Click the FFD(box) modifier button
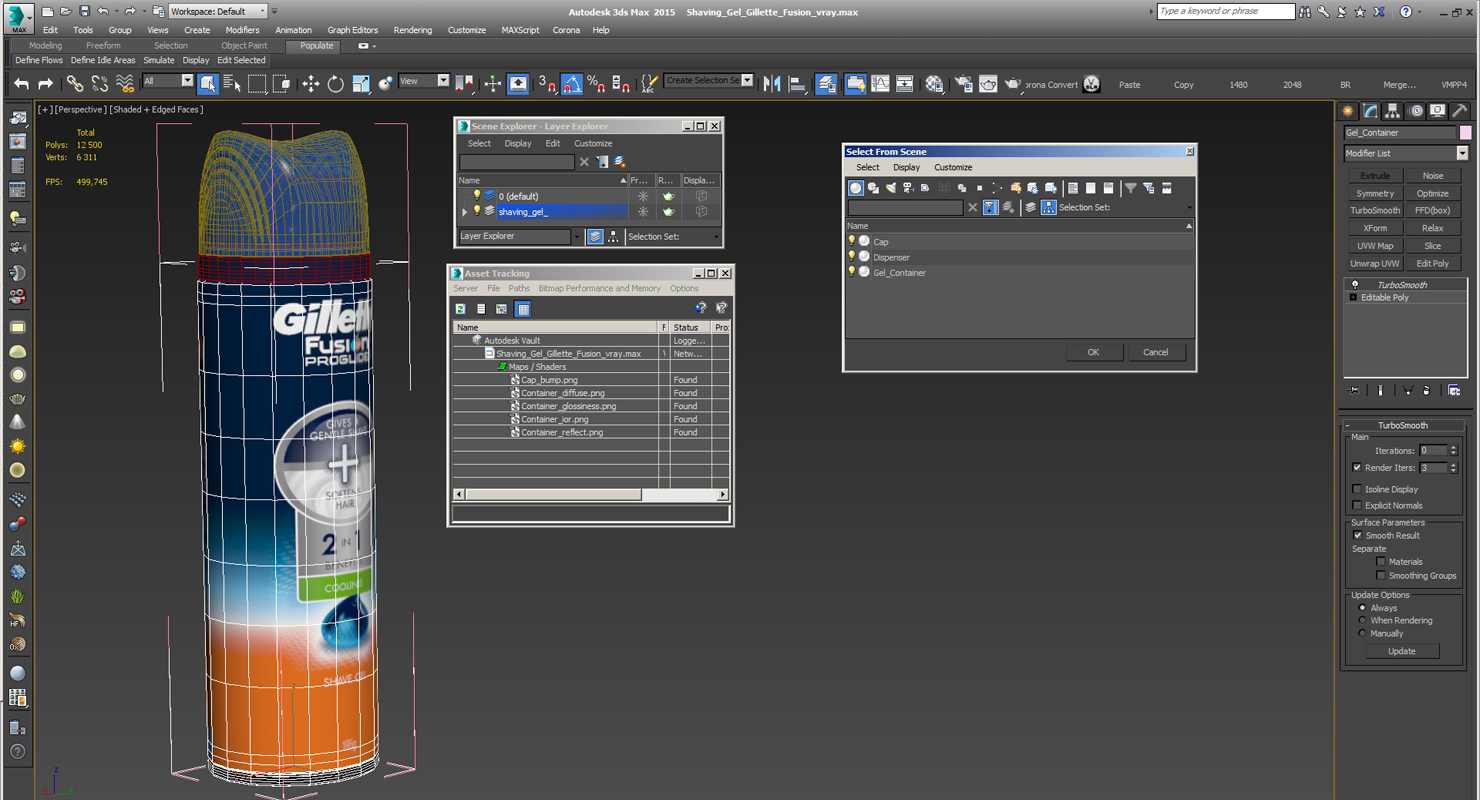This screenshot has width=1480, height=800. tap(1432, 211)
